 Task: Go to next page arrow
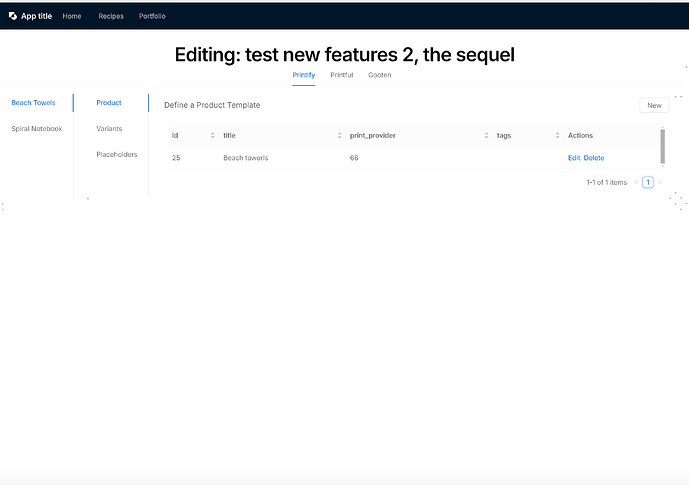[x=659, y=182]
